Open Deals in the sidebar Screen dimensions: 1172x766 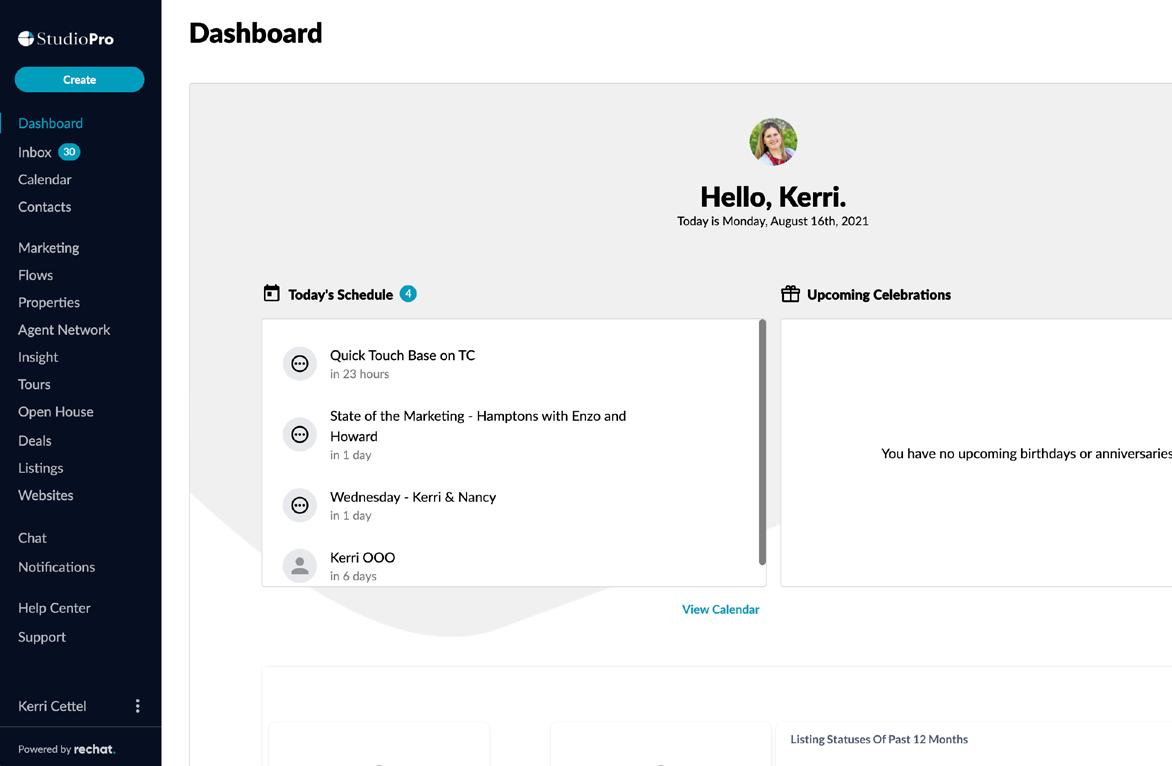34,441
